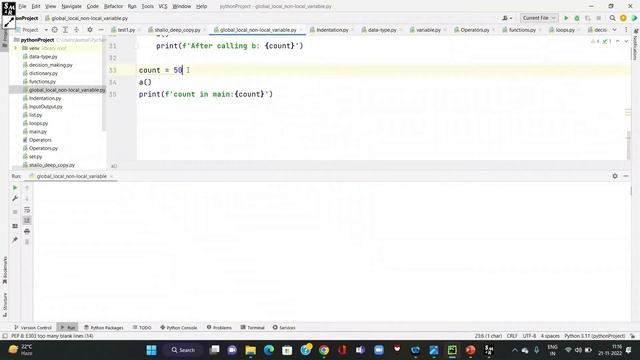The height and width of the screenshot is (360, 640).
Task: Expand the venv folder
Action: point(16,48)
